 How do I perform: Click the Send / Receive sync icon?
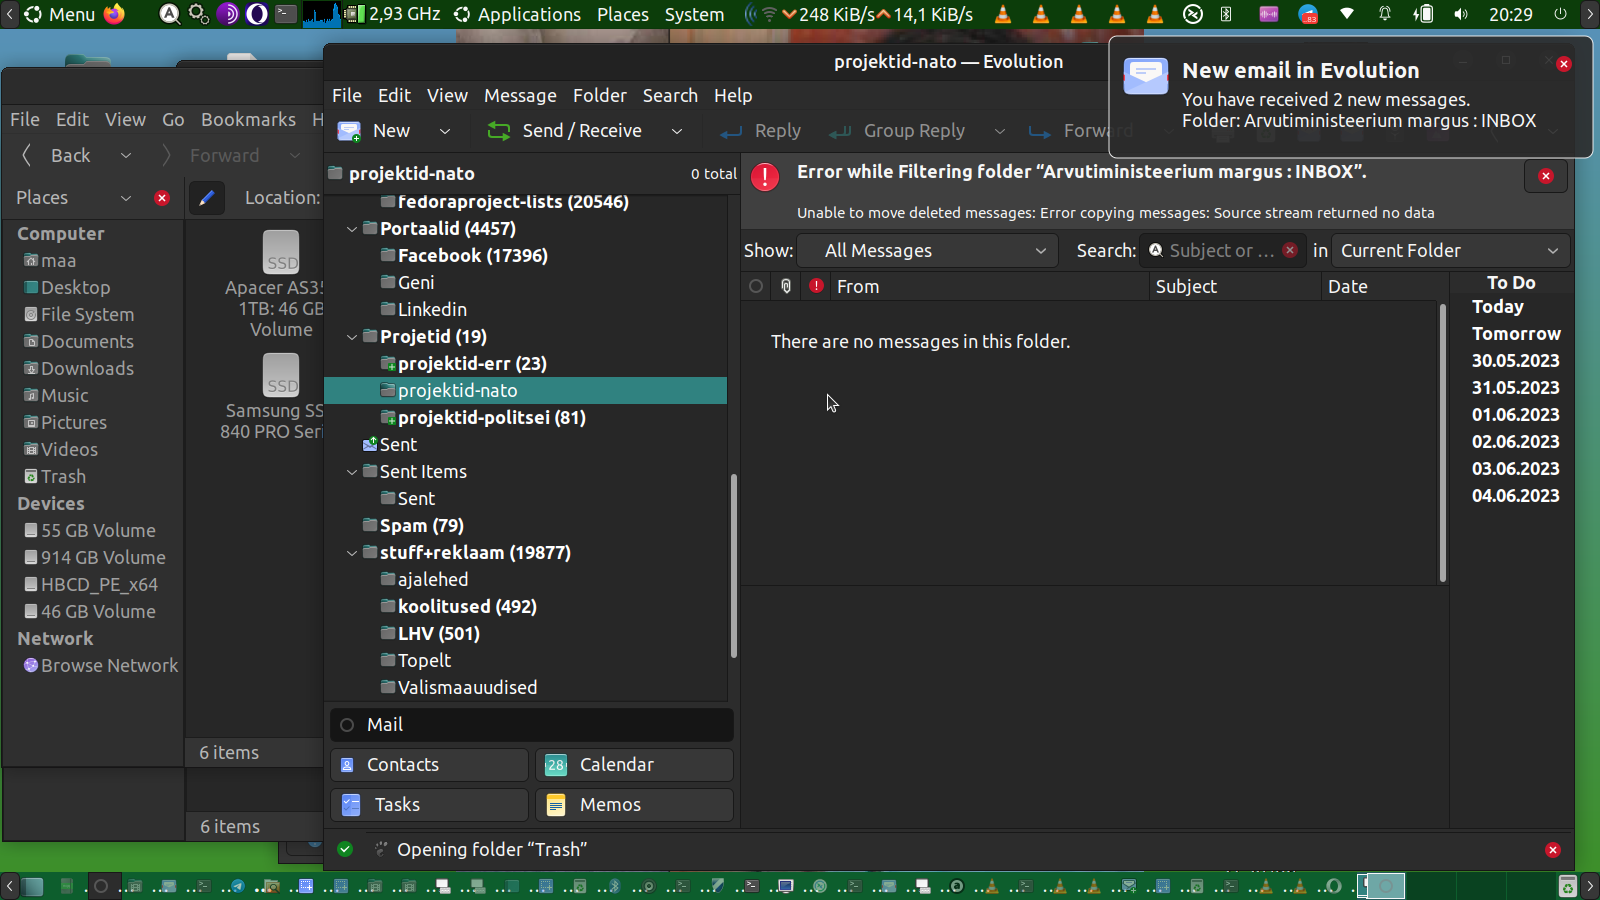tap(498, 131)
